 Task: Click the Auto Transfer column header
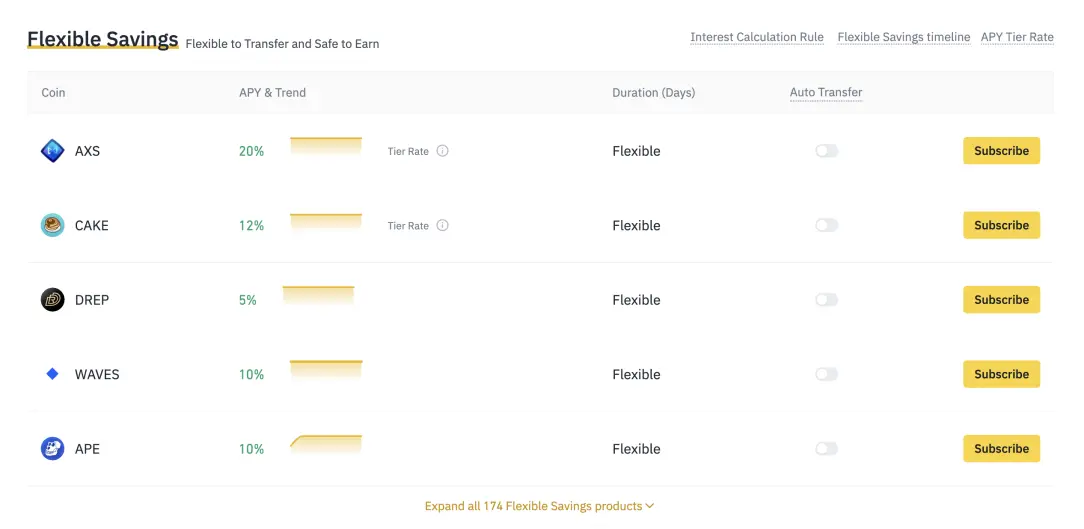(x=826, y=93)
